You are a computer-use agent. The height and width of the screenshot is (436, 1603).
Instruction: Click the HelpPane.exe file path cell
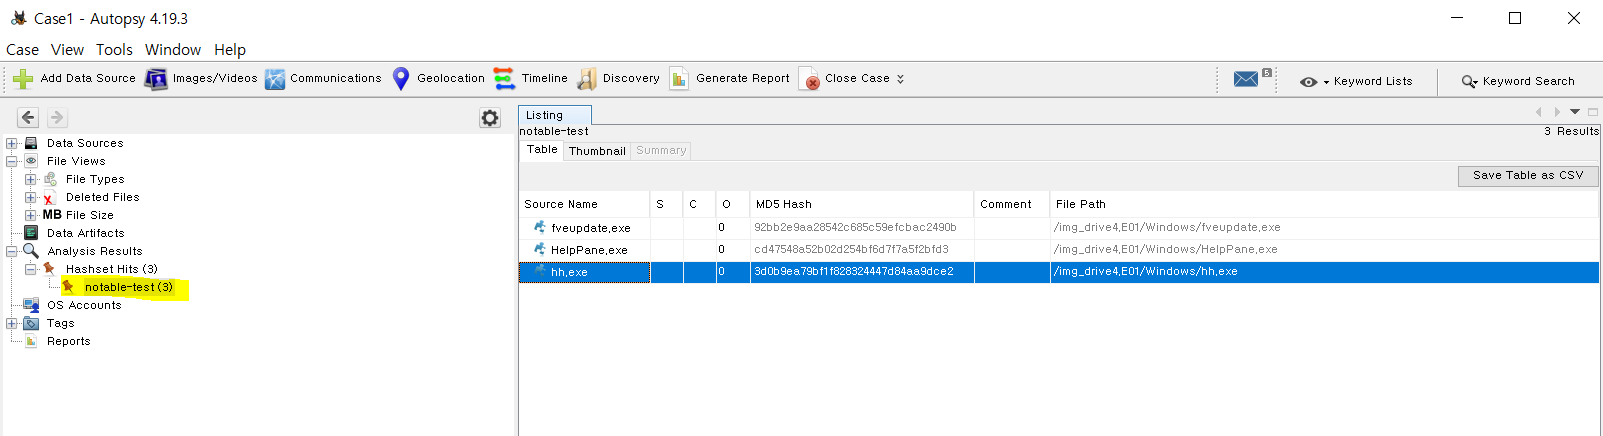click(x=1325, y=249)
